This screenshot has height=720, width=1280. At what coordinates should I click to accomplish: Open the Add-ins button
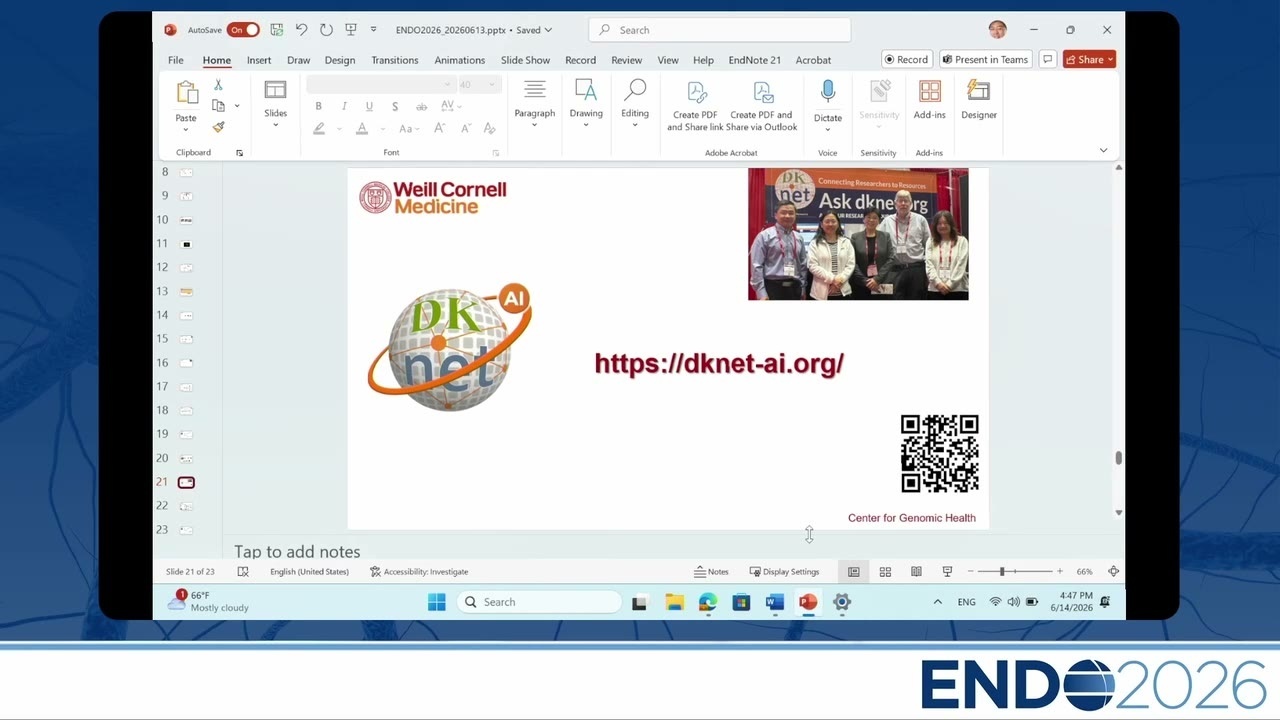click(x=930, y=101)
